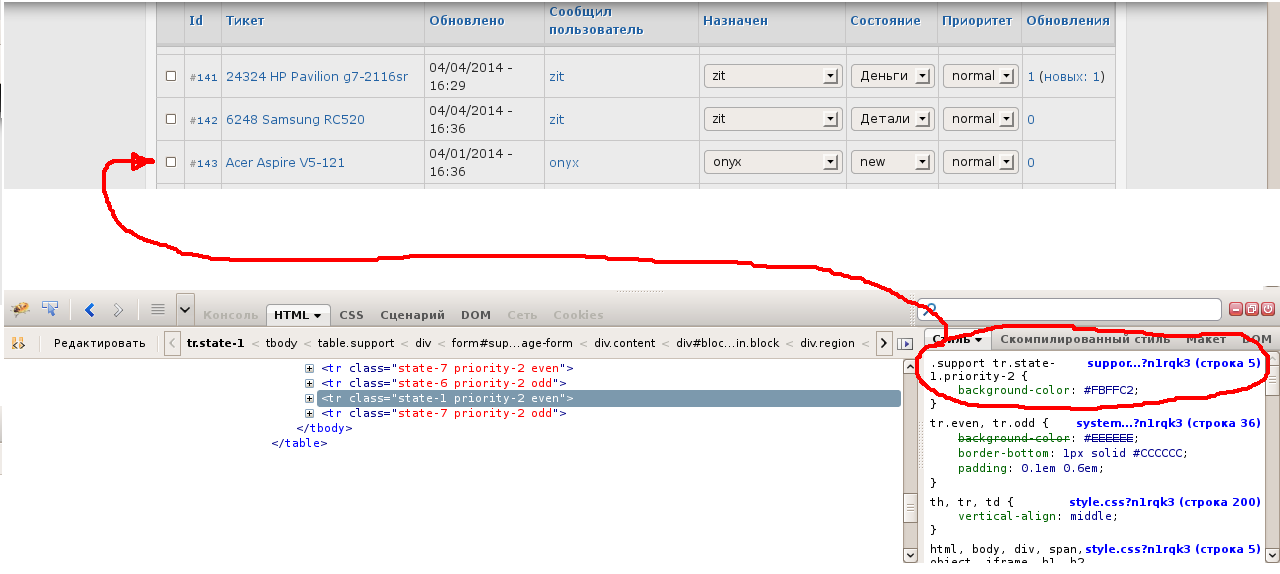Open user onyx profile link
This screenshot has width=1280, height=574.
(x=564, y=162)
